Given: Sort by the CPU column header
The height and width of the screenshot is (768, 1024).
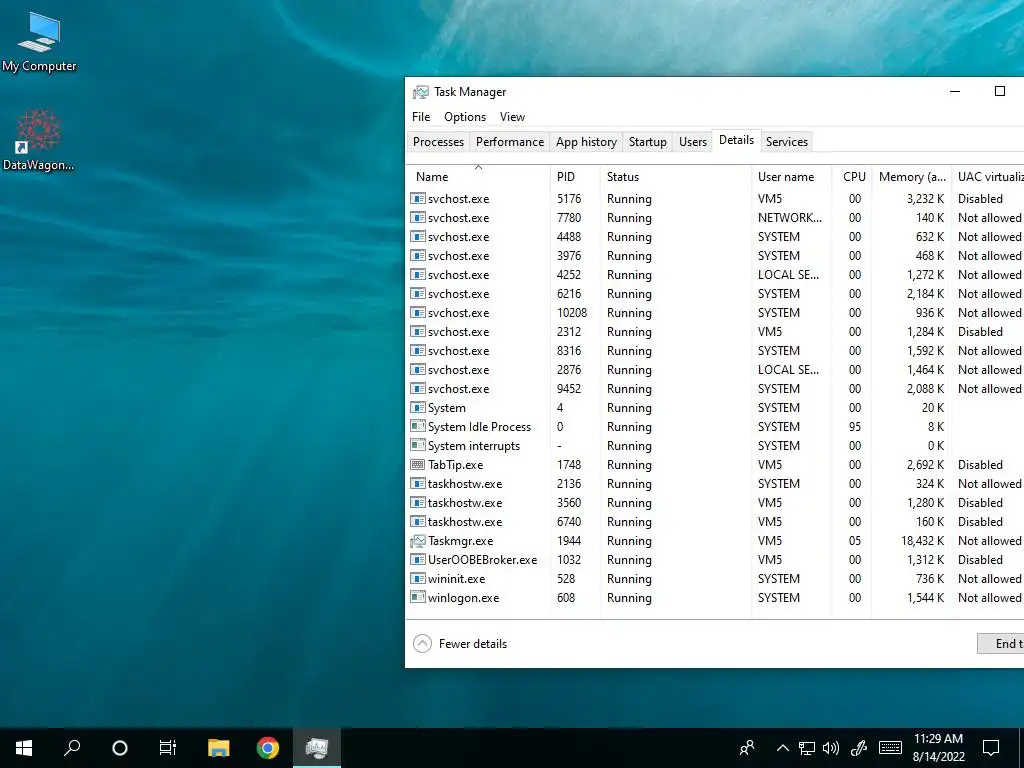Looking at the screenshot, I should click(852, 176).
